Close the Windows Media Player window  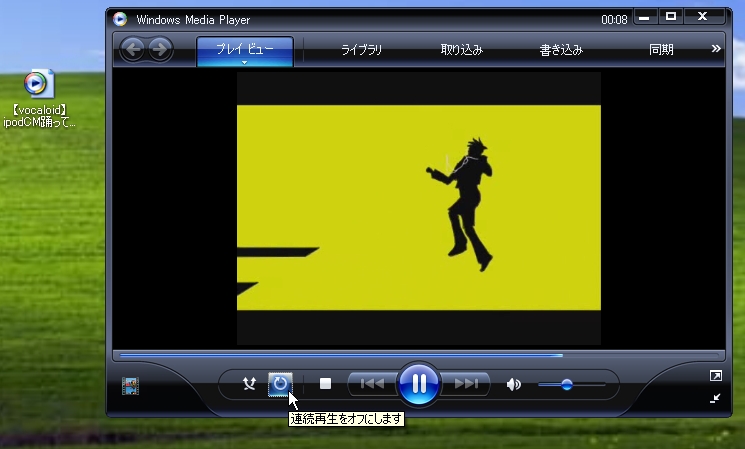pyautogui.click(x=702, y=17)
